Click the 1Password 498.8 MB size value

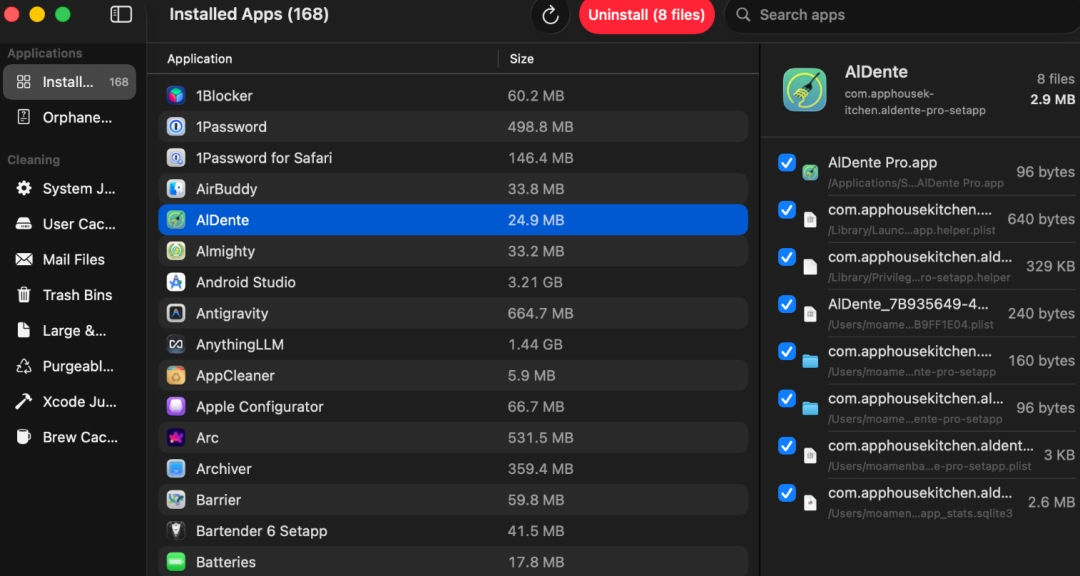541,127
